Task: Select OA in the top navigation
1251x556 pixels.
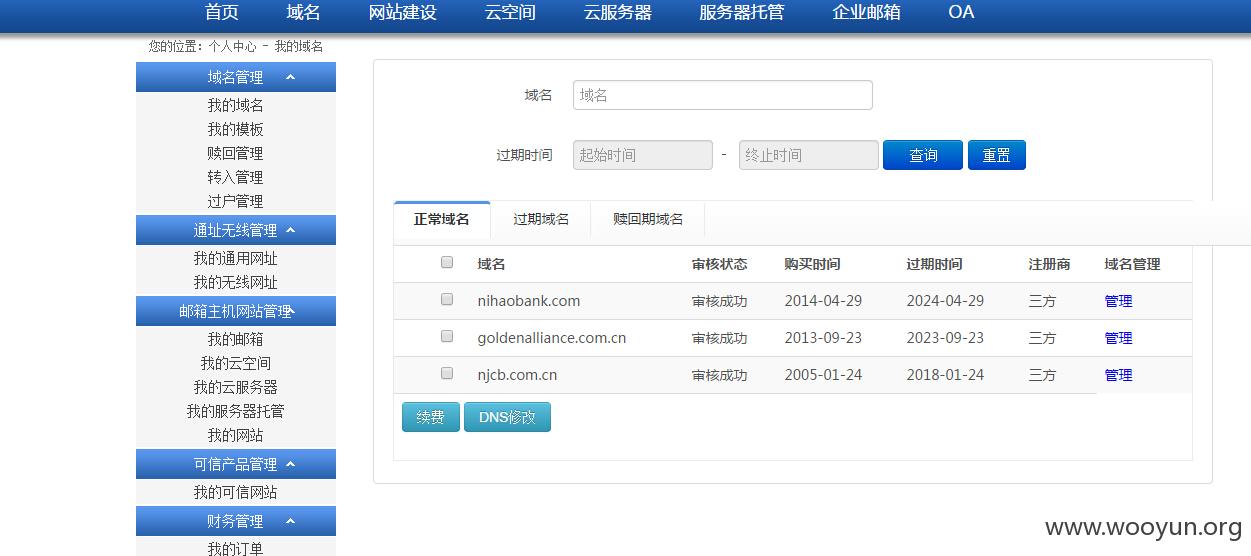Action: (x=961, y=12)
